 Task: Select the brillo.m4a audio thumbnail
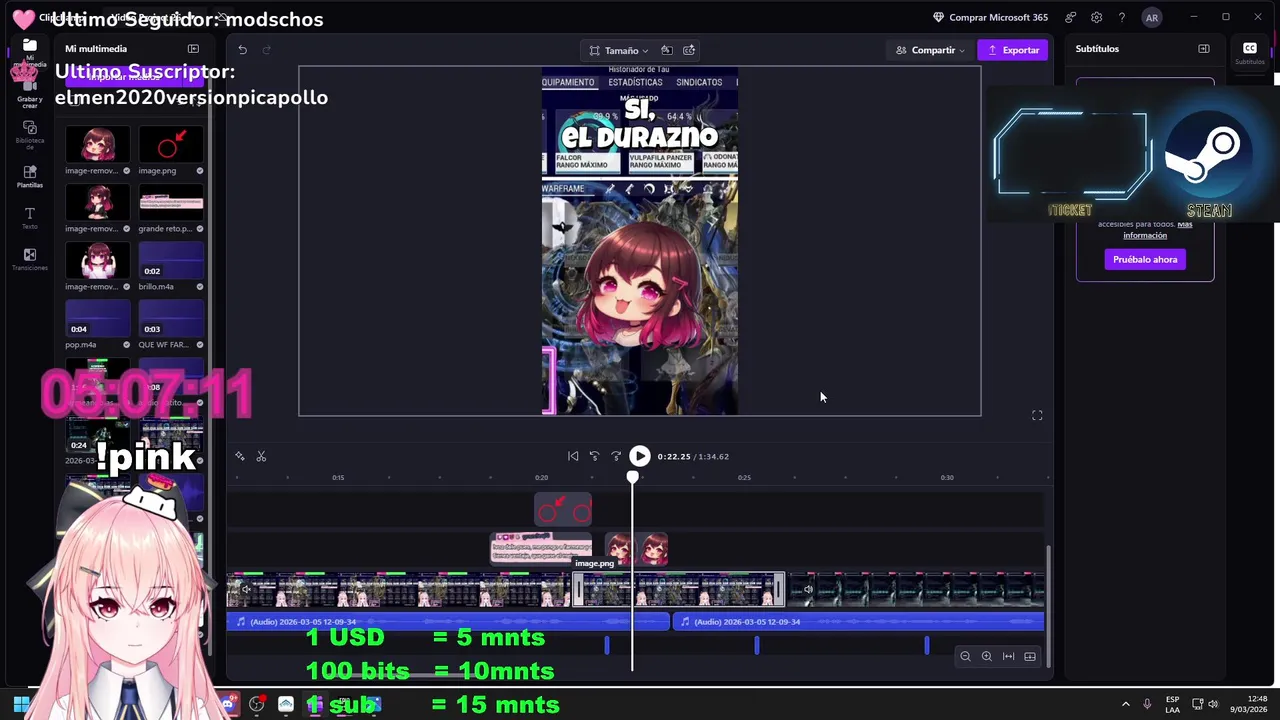(171, 261)
